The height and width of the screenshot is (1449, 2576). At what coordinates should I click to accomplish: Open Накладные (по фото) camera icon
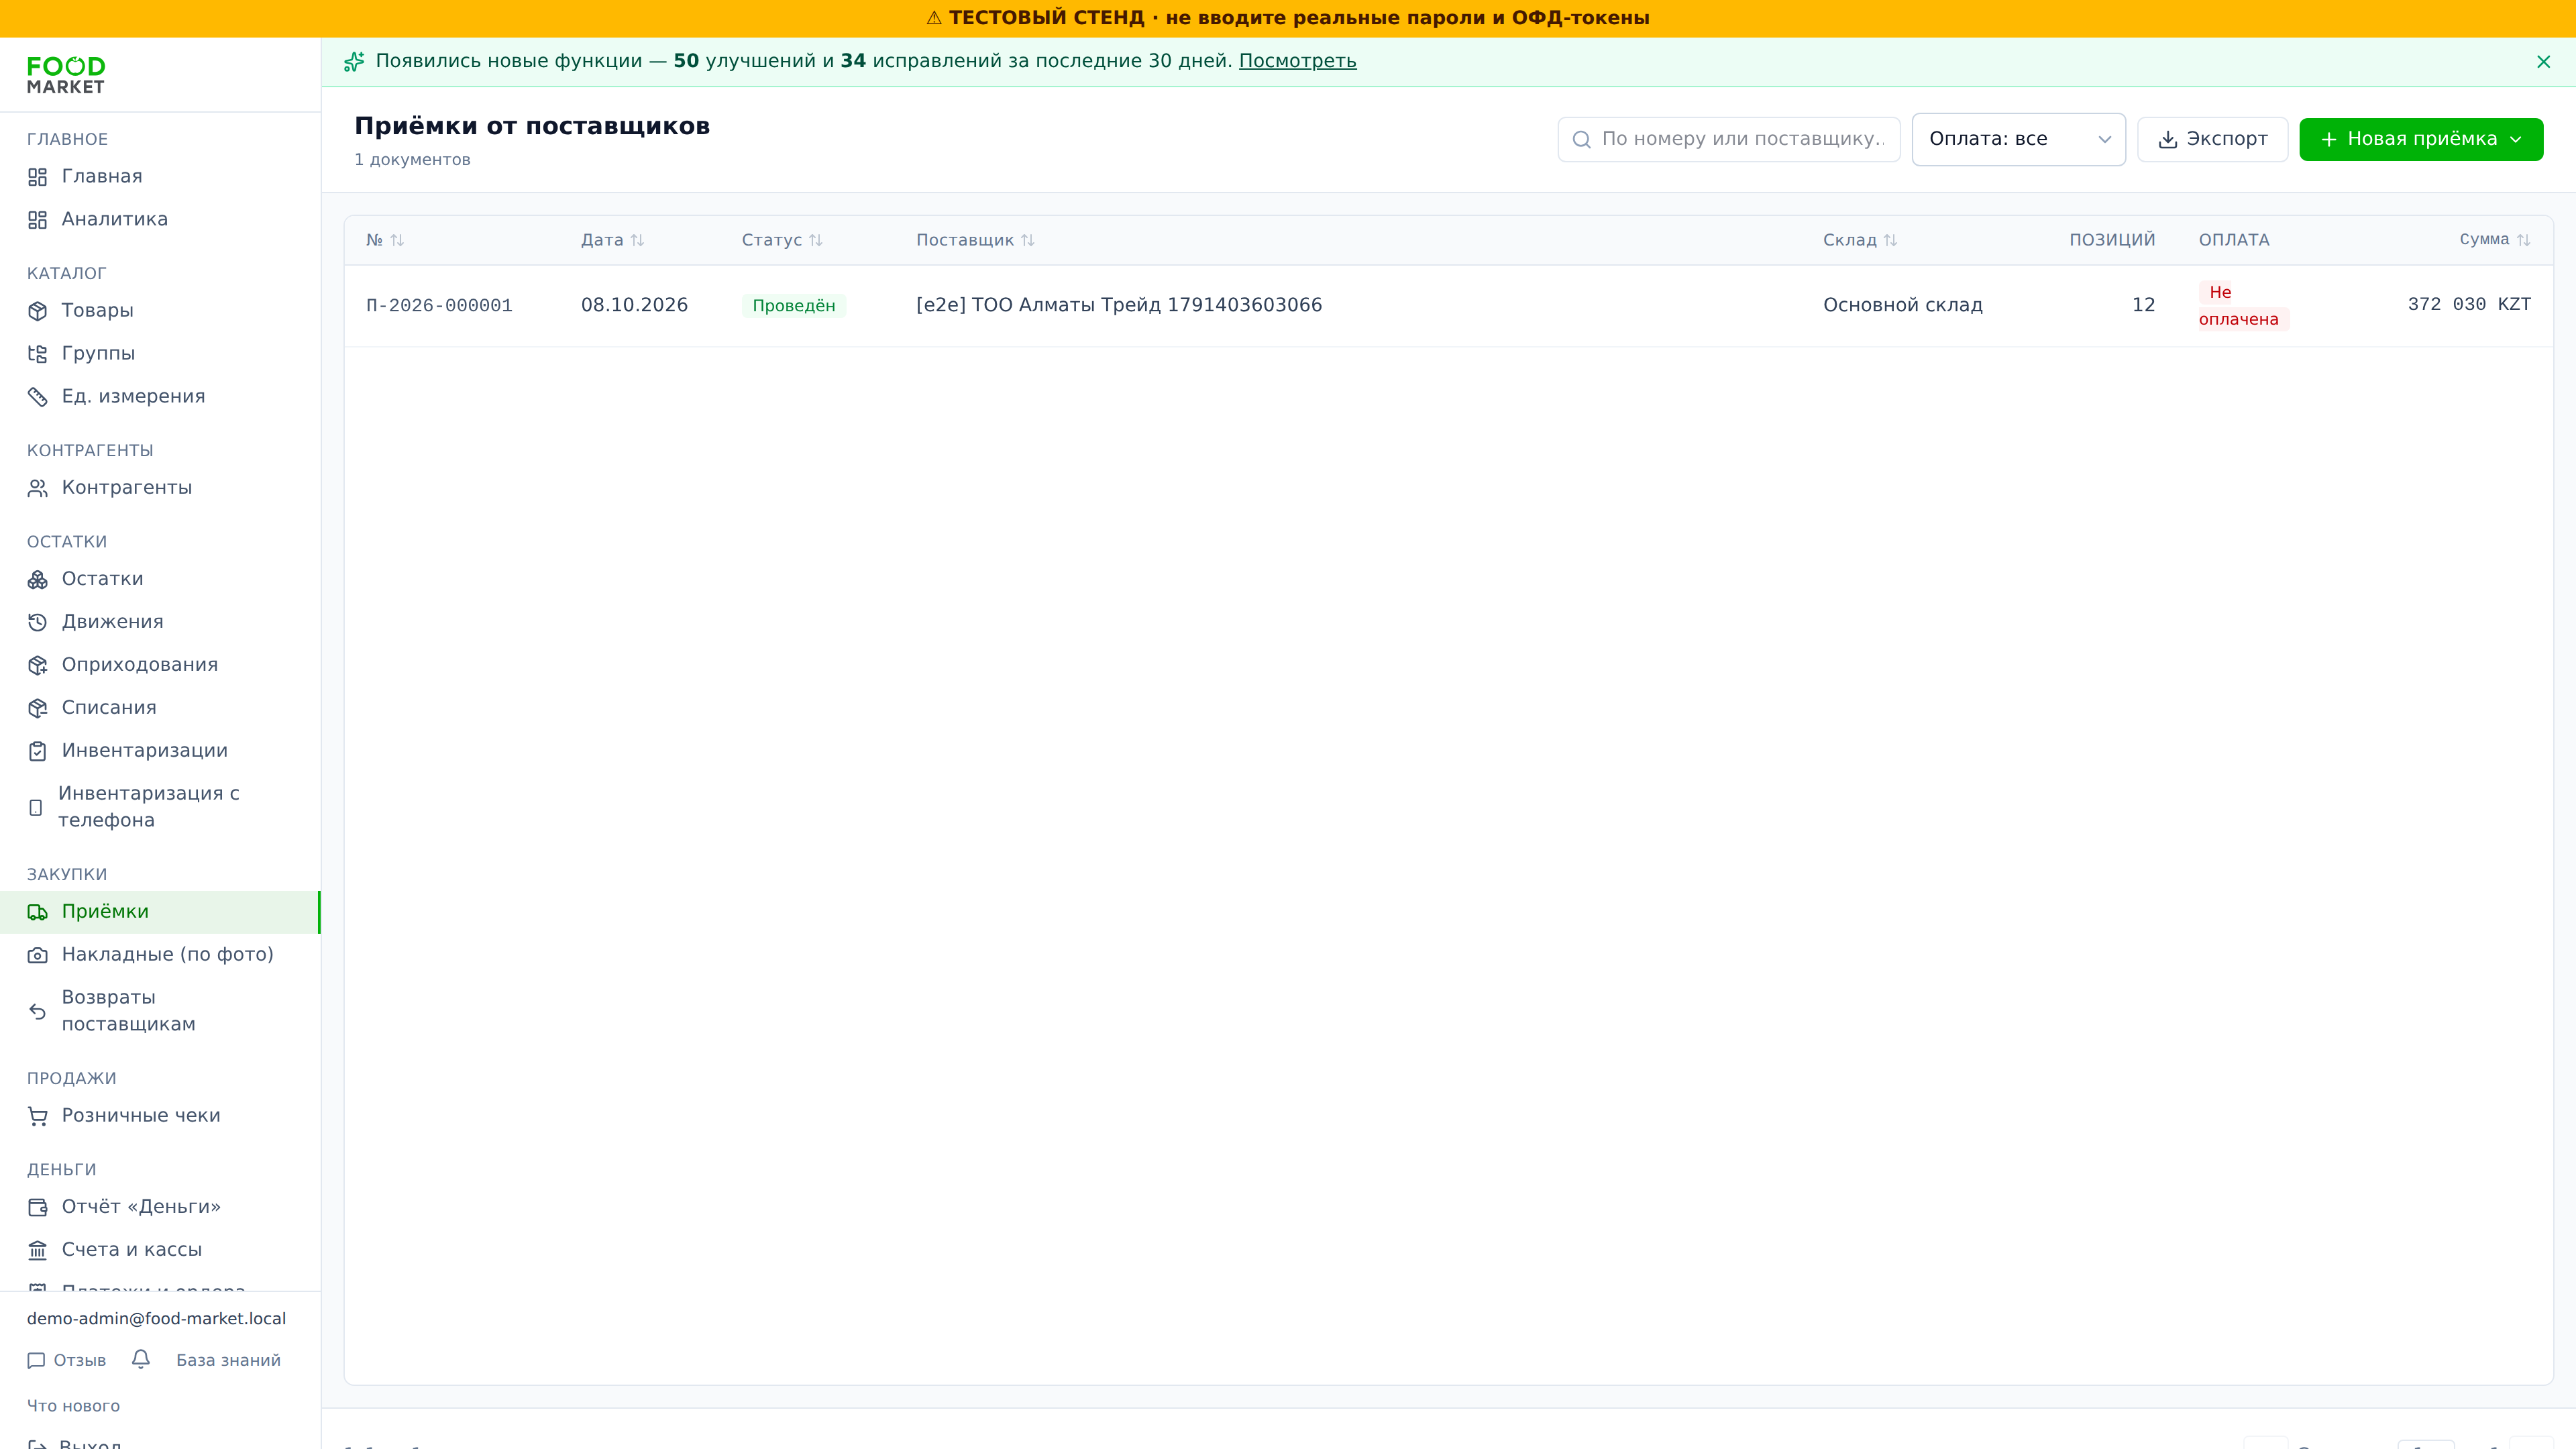point(38,955)
